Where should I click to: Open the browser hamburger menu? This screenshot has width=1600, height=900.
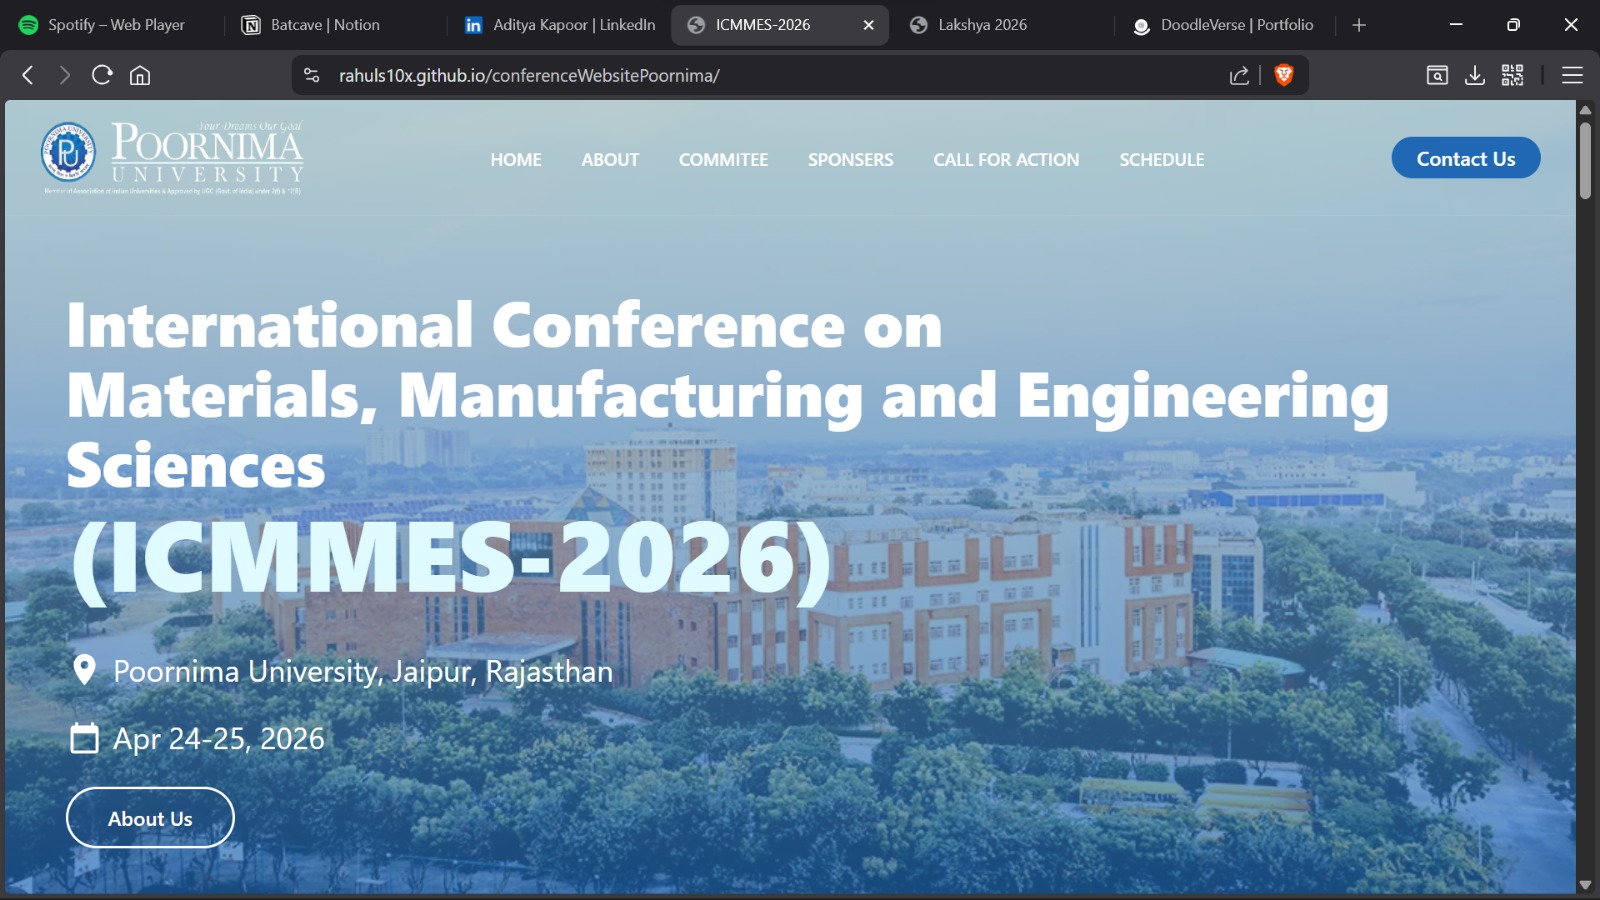click(1570, 74)
